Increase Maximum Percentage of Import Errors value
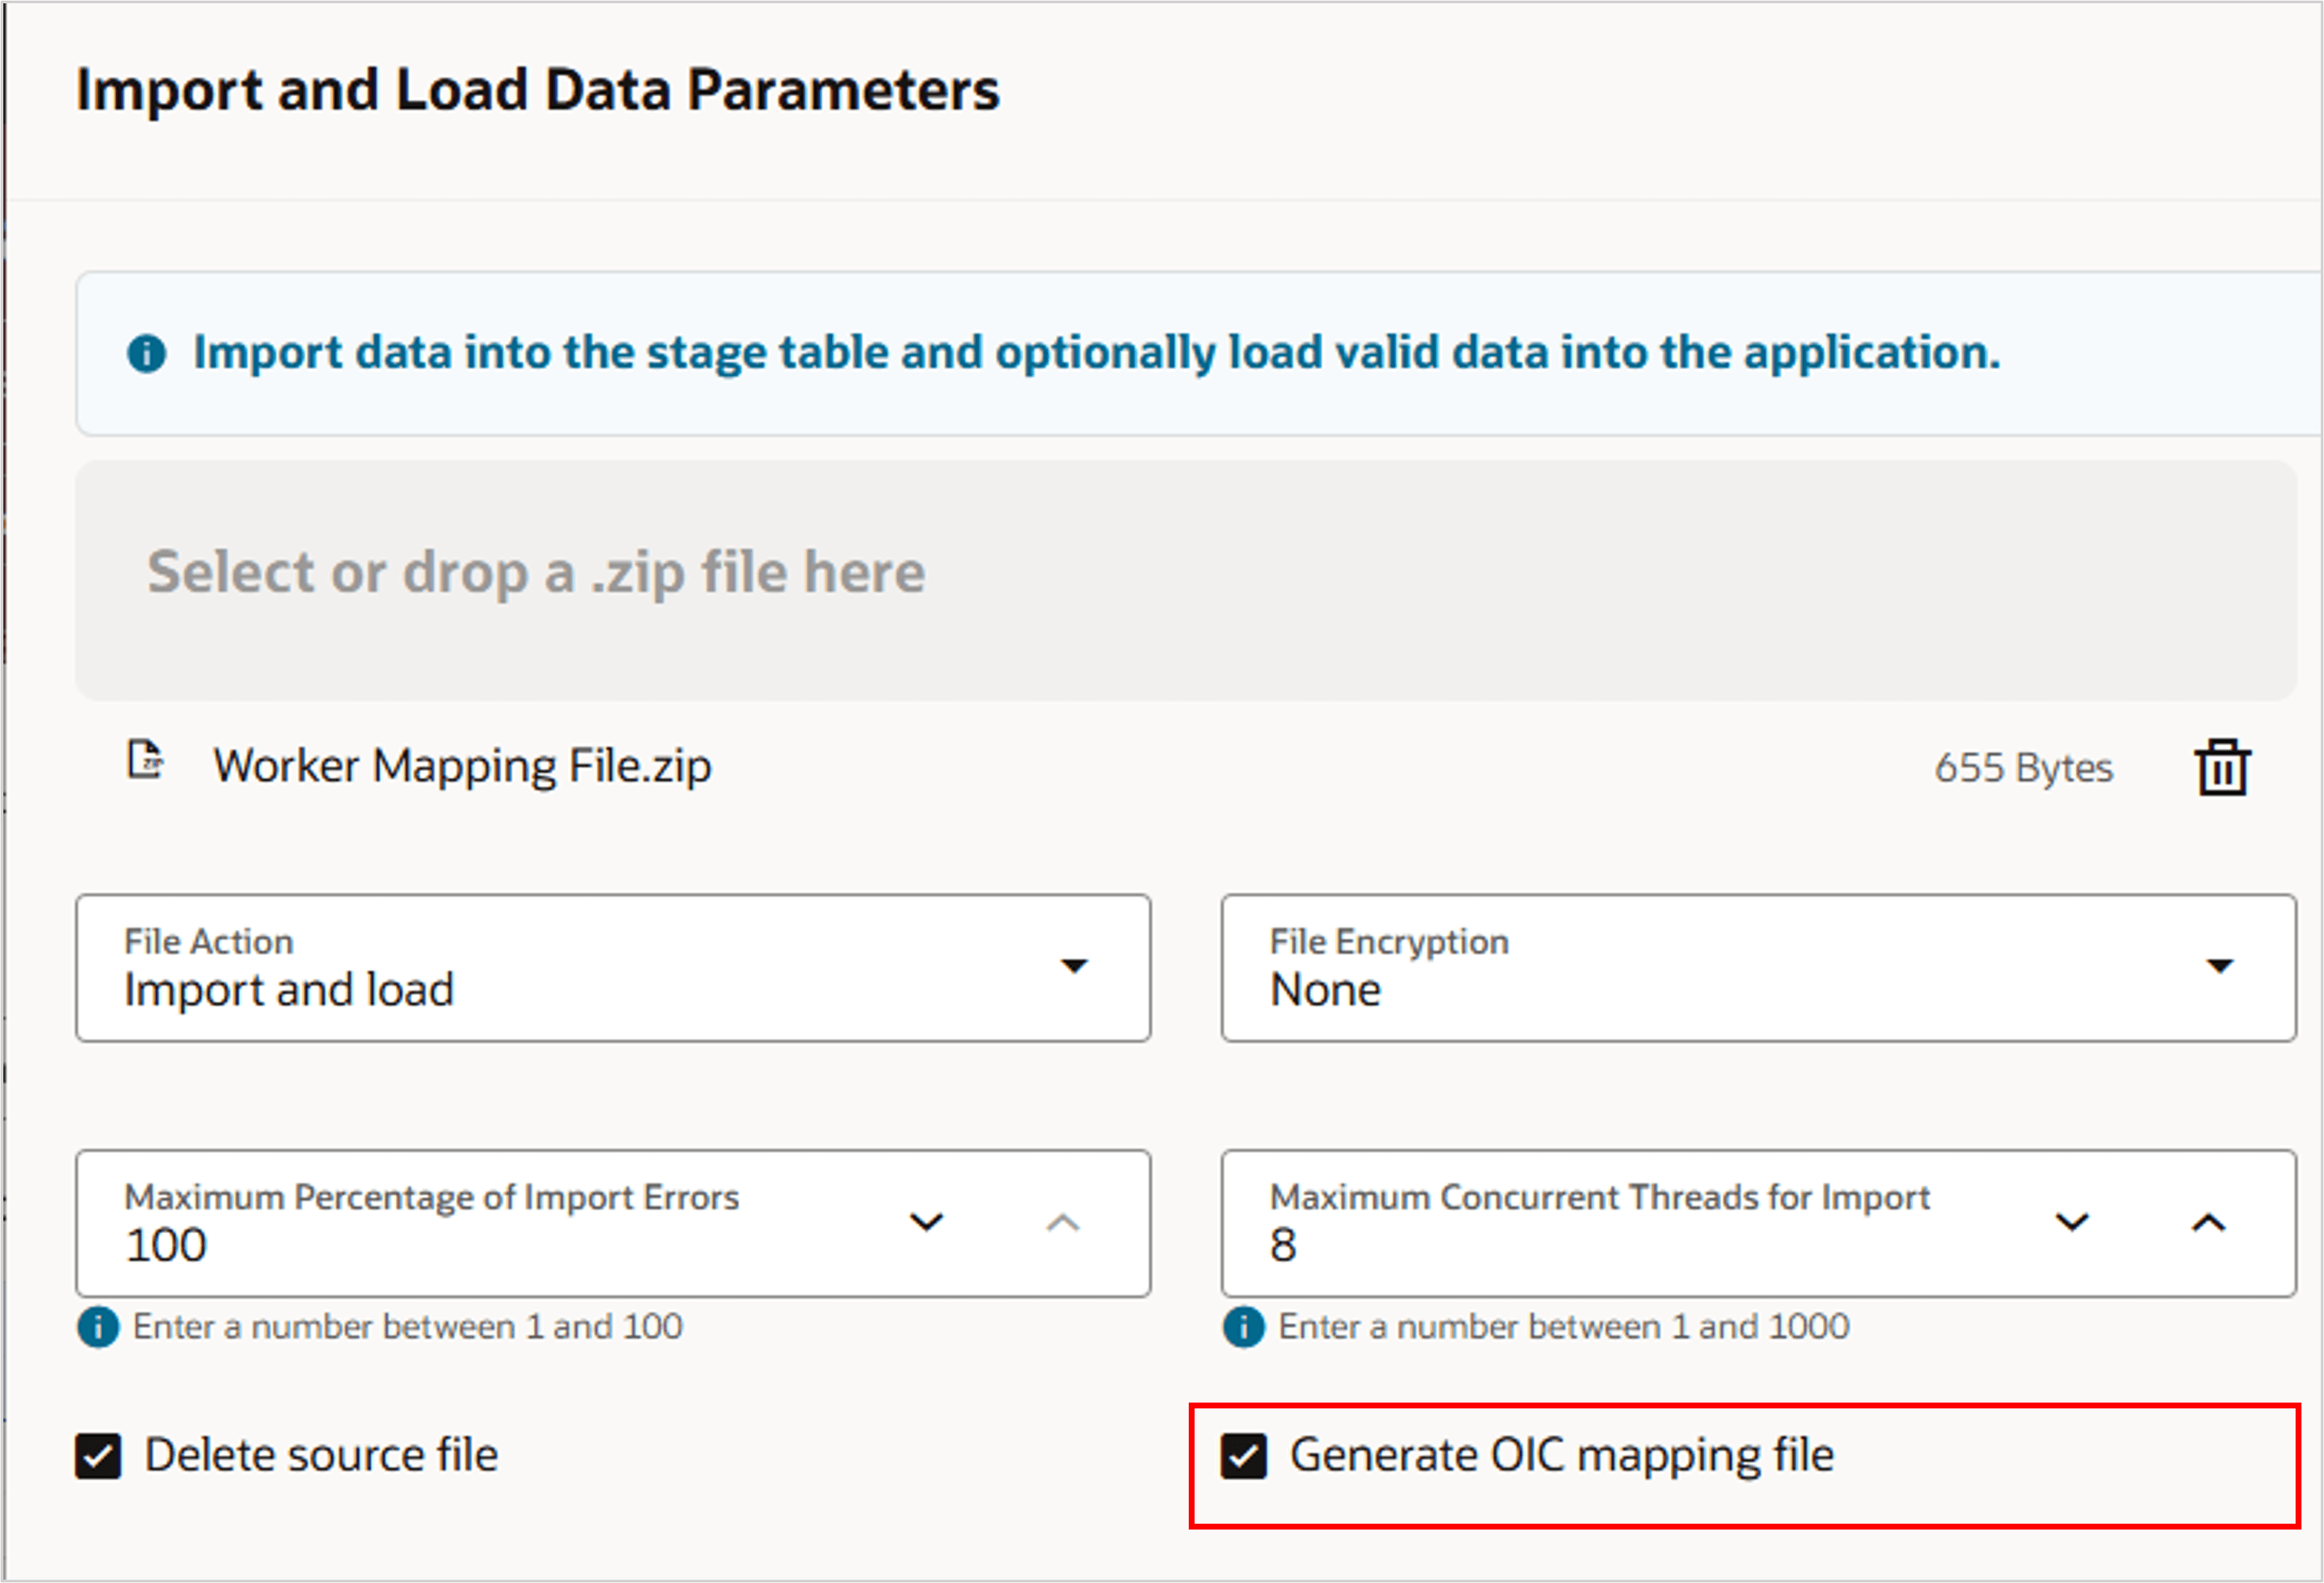The width and height of the screenshot is (2324, 1583). (1063, 1222)
